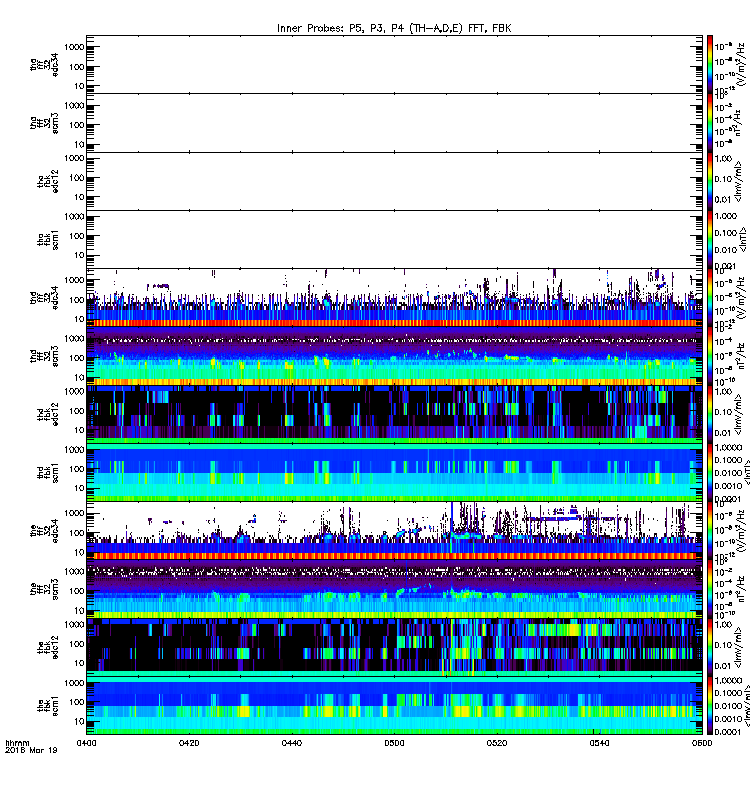Click the 0500 time tick label
This screenshot has width=750, height=800.
[394, 743]
